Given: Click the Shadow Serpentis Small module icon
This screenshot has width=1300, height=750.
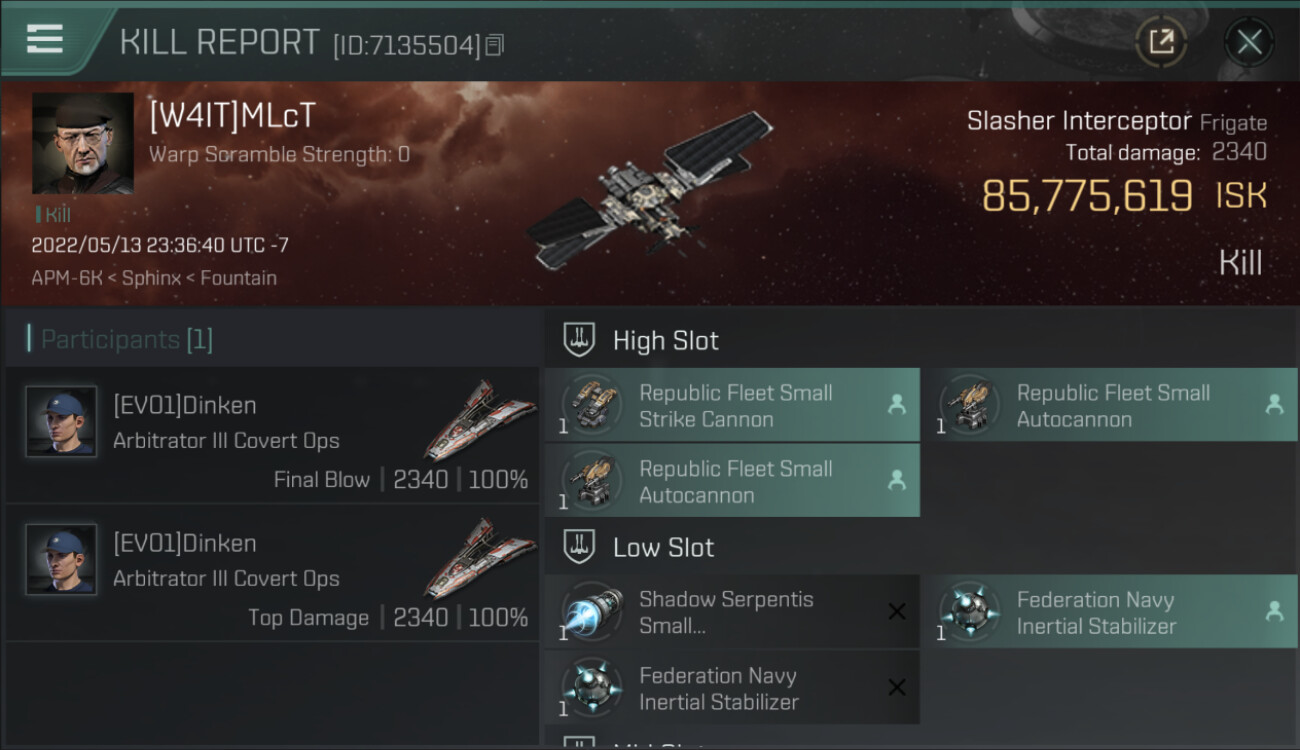Looking at the screenshot, I should coord(592,612).
